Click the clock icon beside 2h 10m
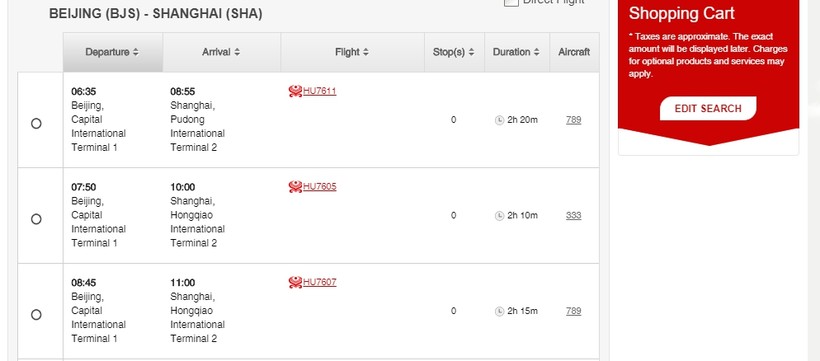Screen dimensions: 820x361 click(499, 216)
